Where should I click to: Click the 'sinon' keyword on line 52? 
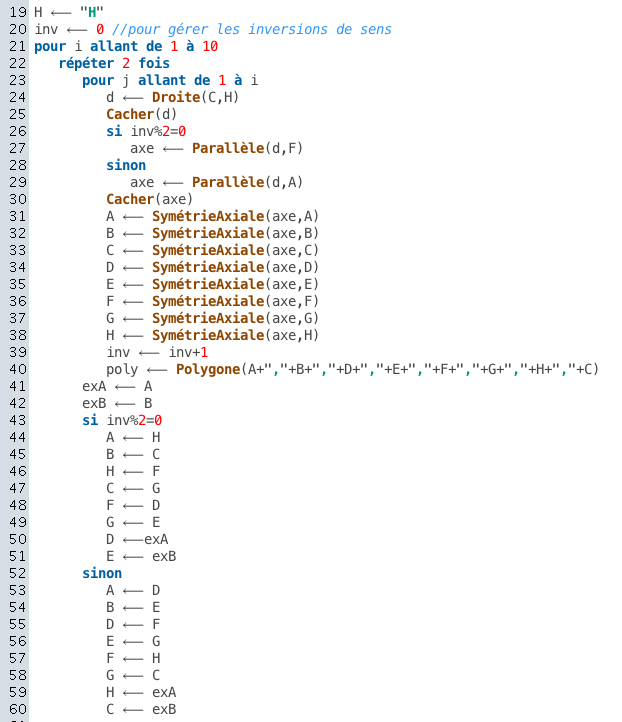[x=102, y=573]
